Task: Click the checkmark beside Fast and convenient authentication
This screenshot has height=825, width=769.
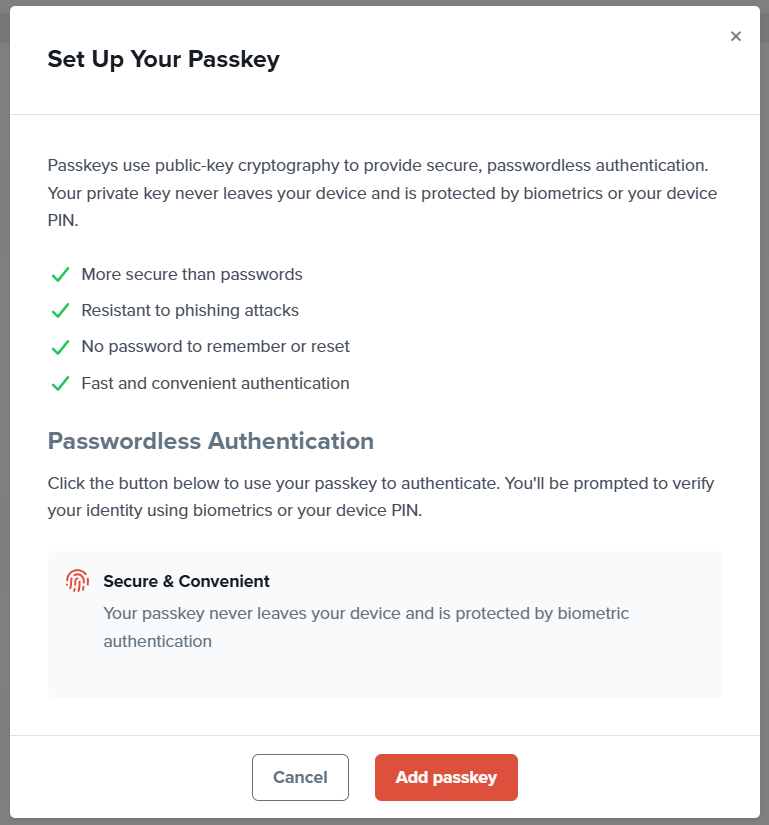Action: pyautogui.click(x=60, y=383)
